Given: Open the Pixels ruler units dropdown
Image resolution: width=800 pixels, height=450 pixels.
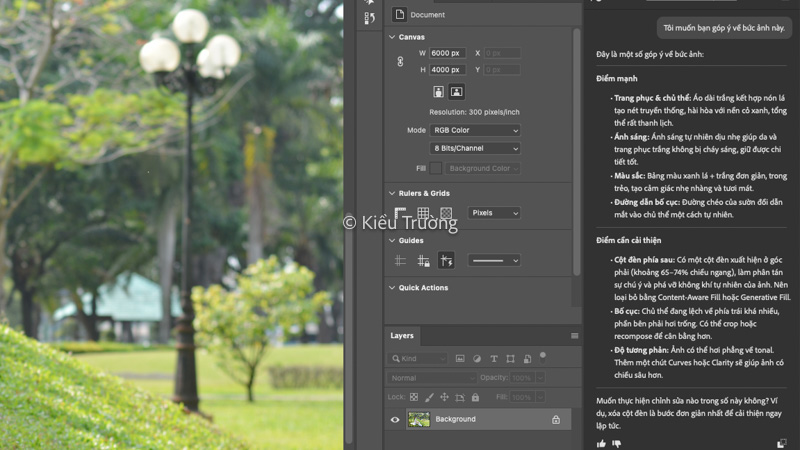Looking at the screenshot, I should pos(494,213).
